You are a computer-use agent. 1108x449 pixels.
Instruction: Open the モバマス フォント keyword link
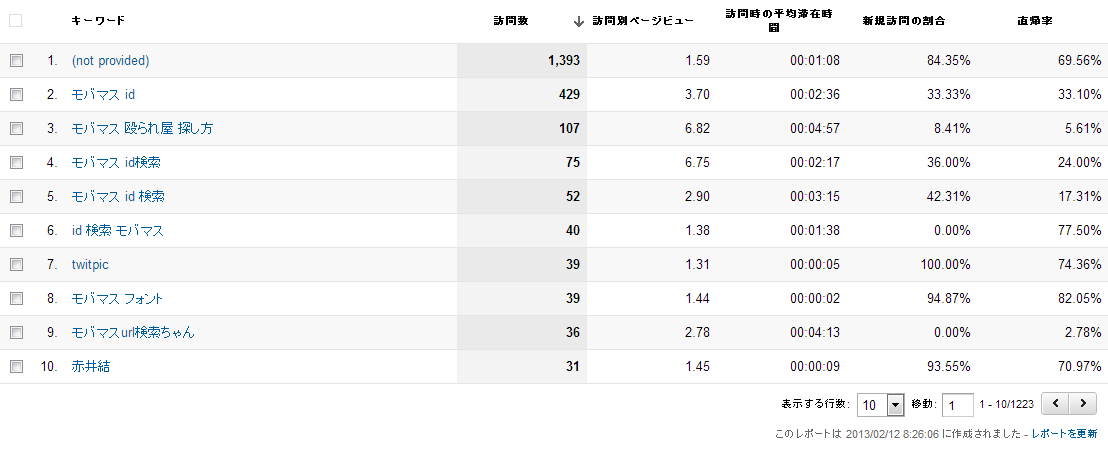[x=117, y=299]
